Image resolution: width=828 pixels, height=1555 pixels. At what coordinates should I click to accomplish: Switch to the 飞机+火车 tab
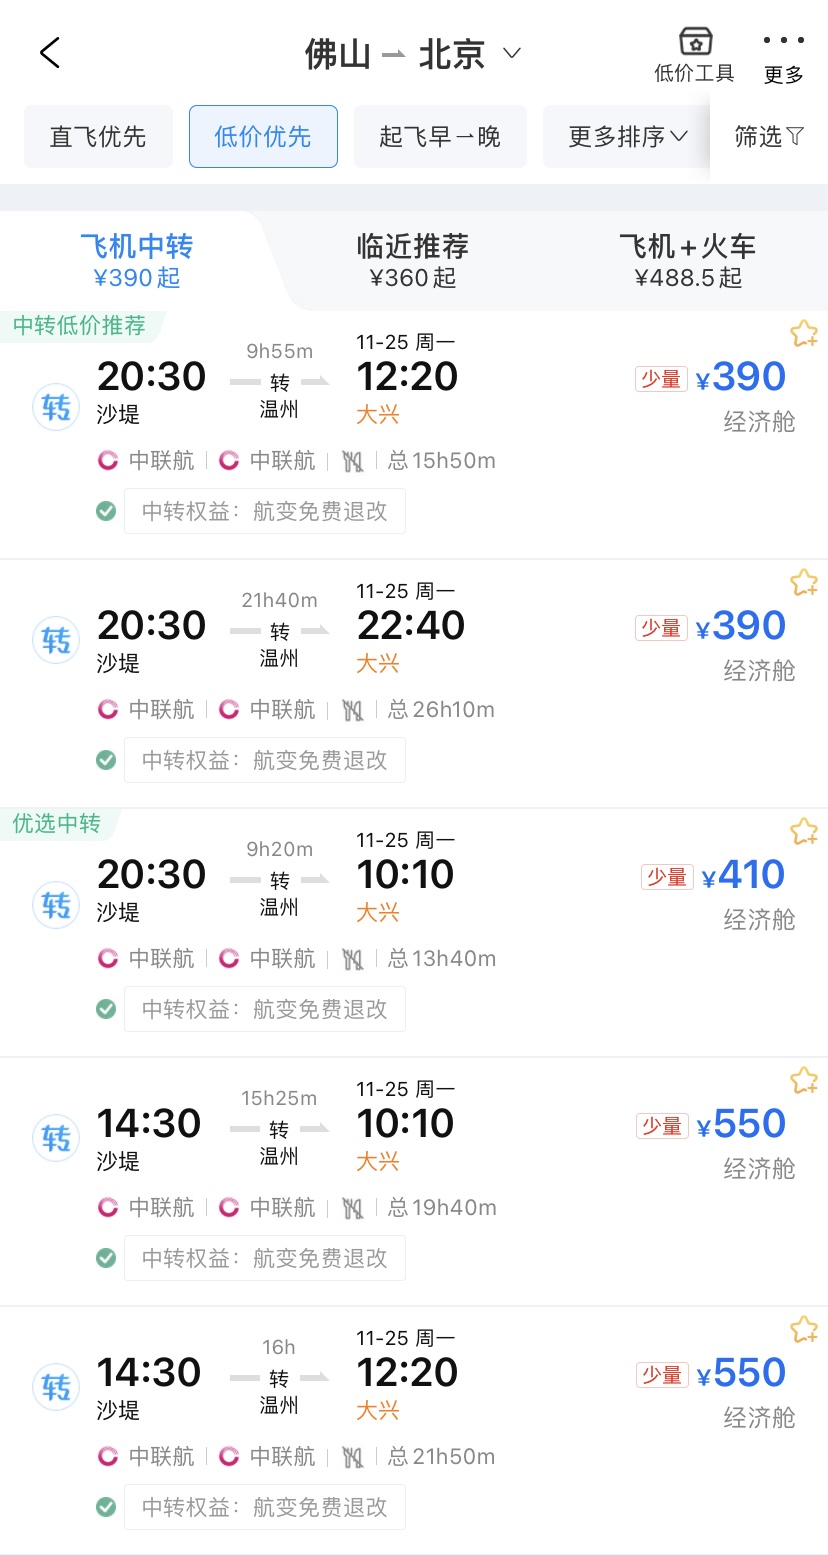pyautogui.click(x=688, y=260)
